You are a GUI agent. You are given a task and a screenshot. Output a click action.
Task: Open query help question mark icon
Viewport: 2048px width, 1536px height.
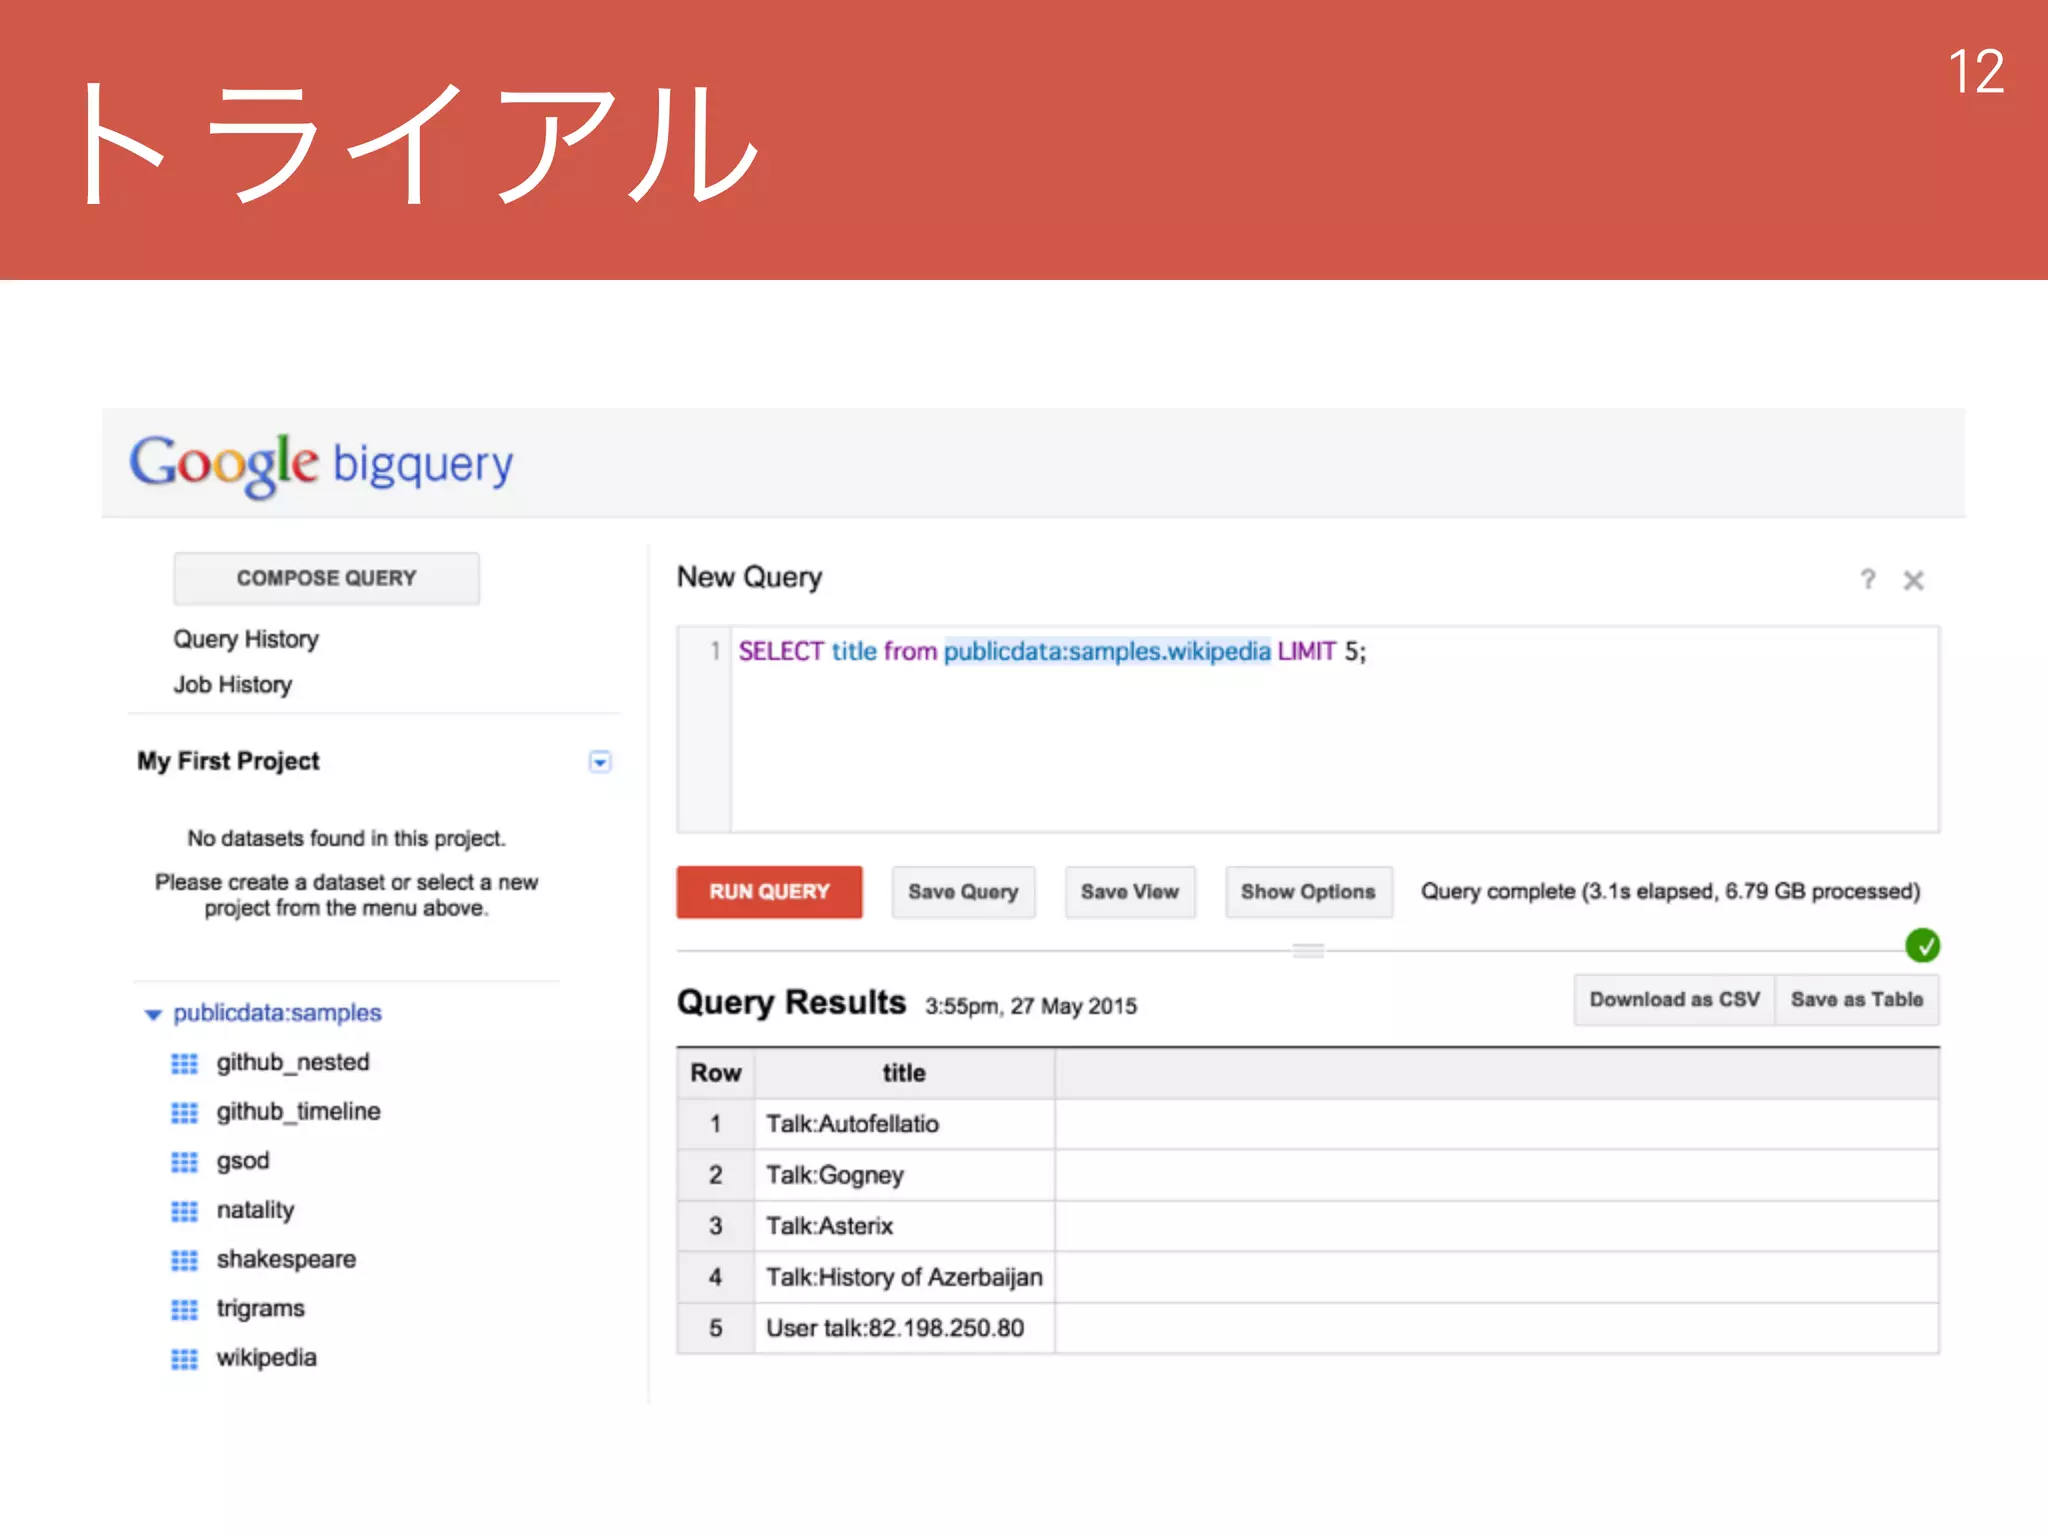1867,579
